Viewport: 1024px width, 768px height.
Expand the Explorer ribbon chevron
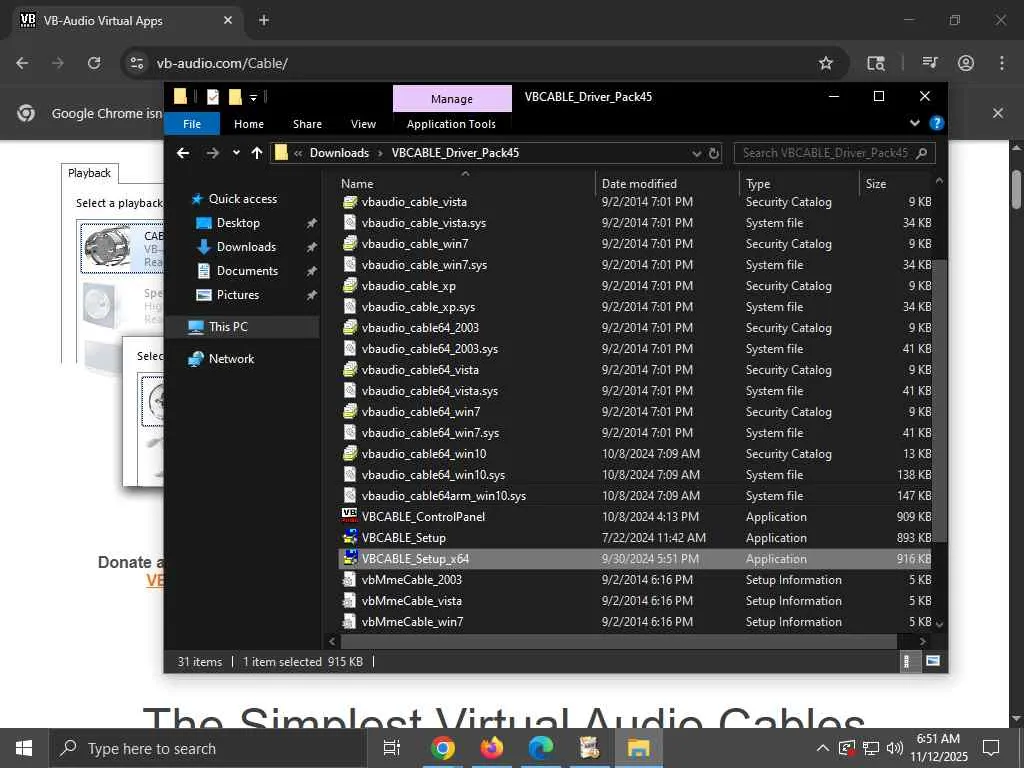(x=914, y=123)
